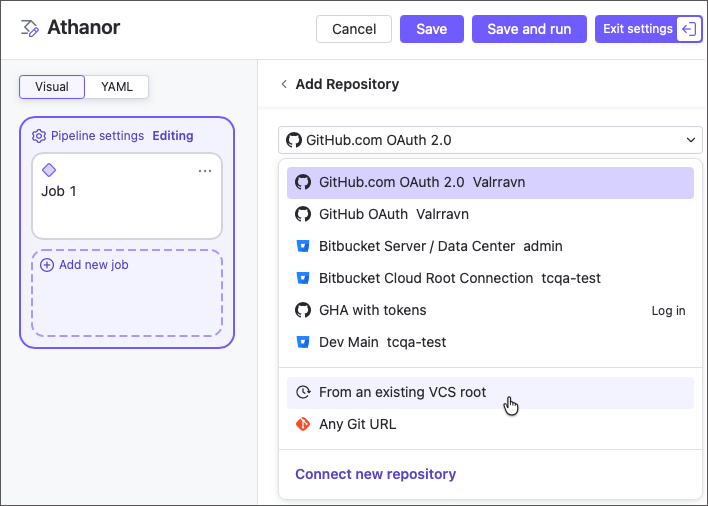Click the GitHub icon next to GitHub OAuth Valrravn

point(303,214)
